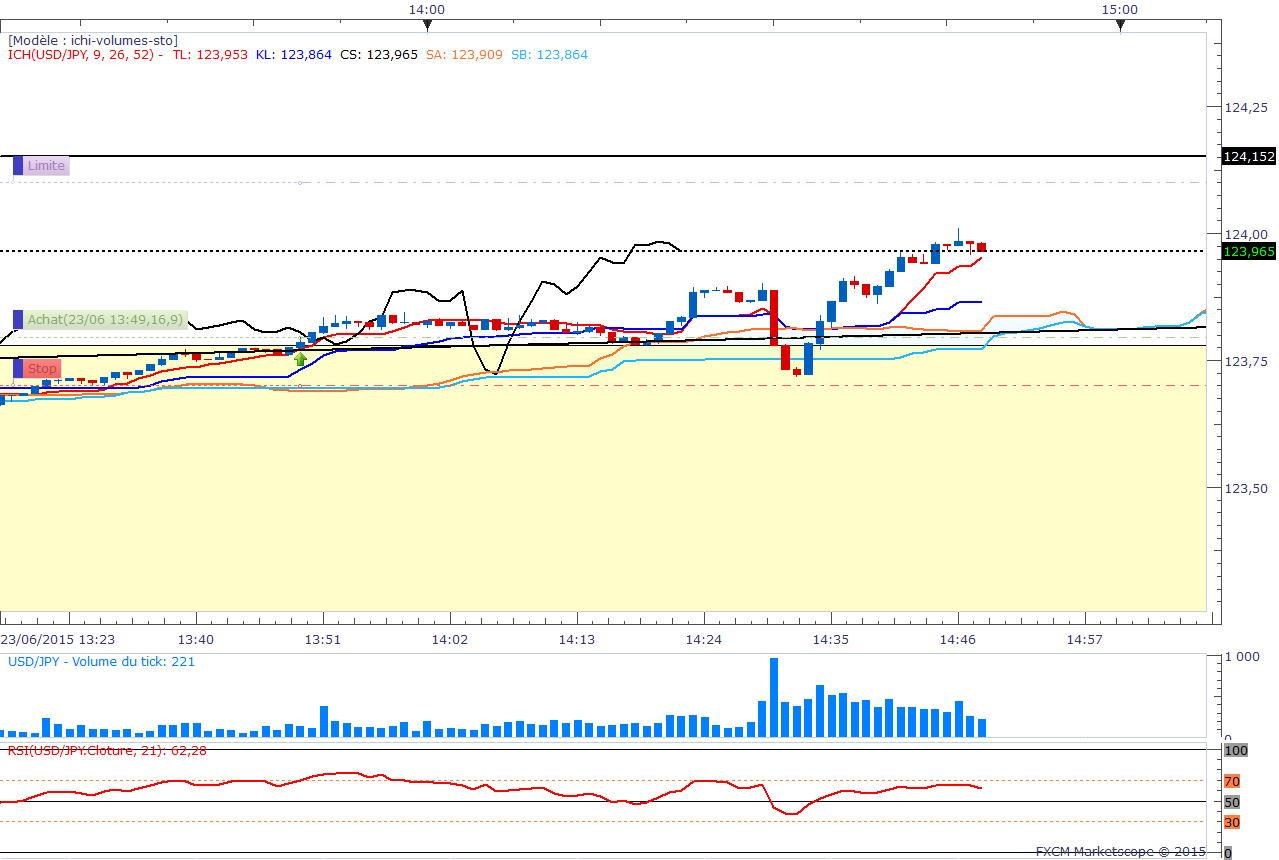Select the blue handle beside Stop label
The image size is (1279, 860).
coord(18,369)
